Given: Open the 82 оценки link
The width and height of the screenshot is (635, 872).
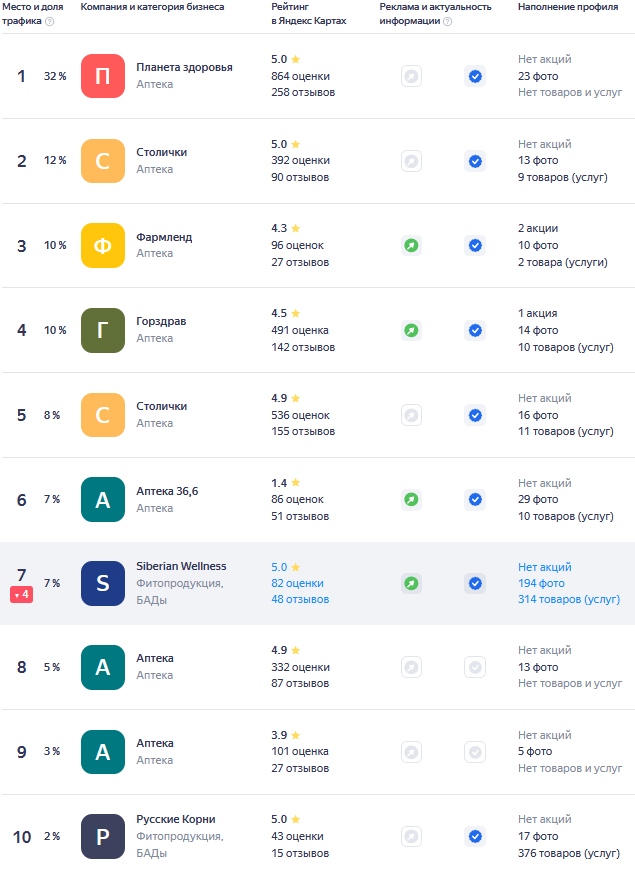Looking at the screenshot, I should click(x=297, y=583).
